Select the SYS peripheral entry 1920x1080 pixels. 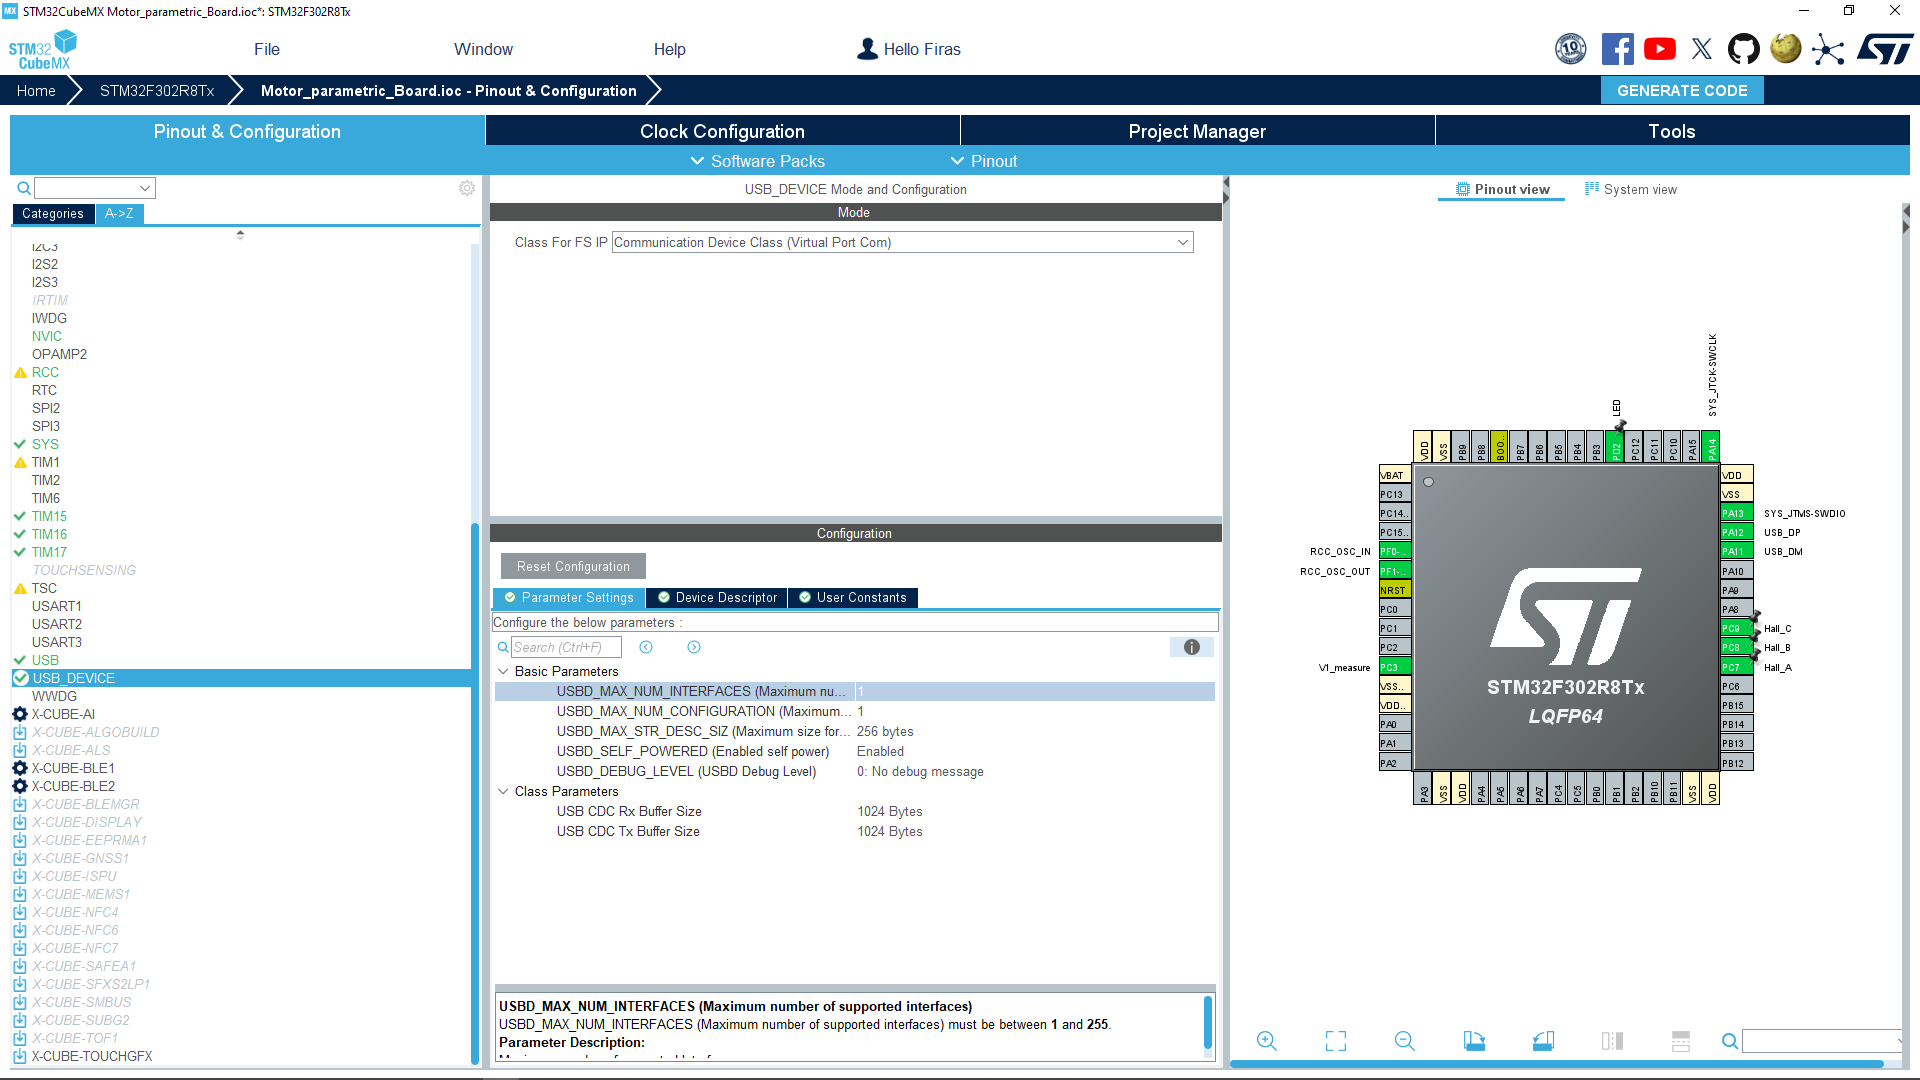[45, 444]
